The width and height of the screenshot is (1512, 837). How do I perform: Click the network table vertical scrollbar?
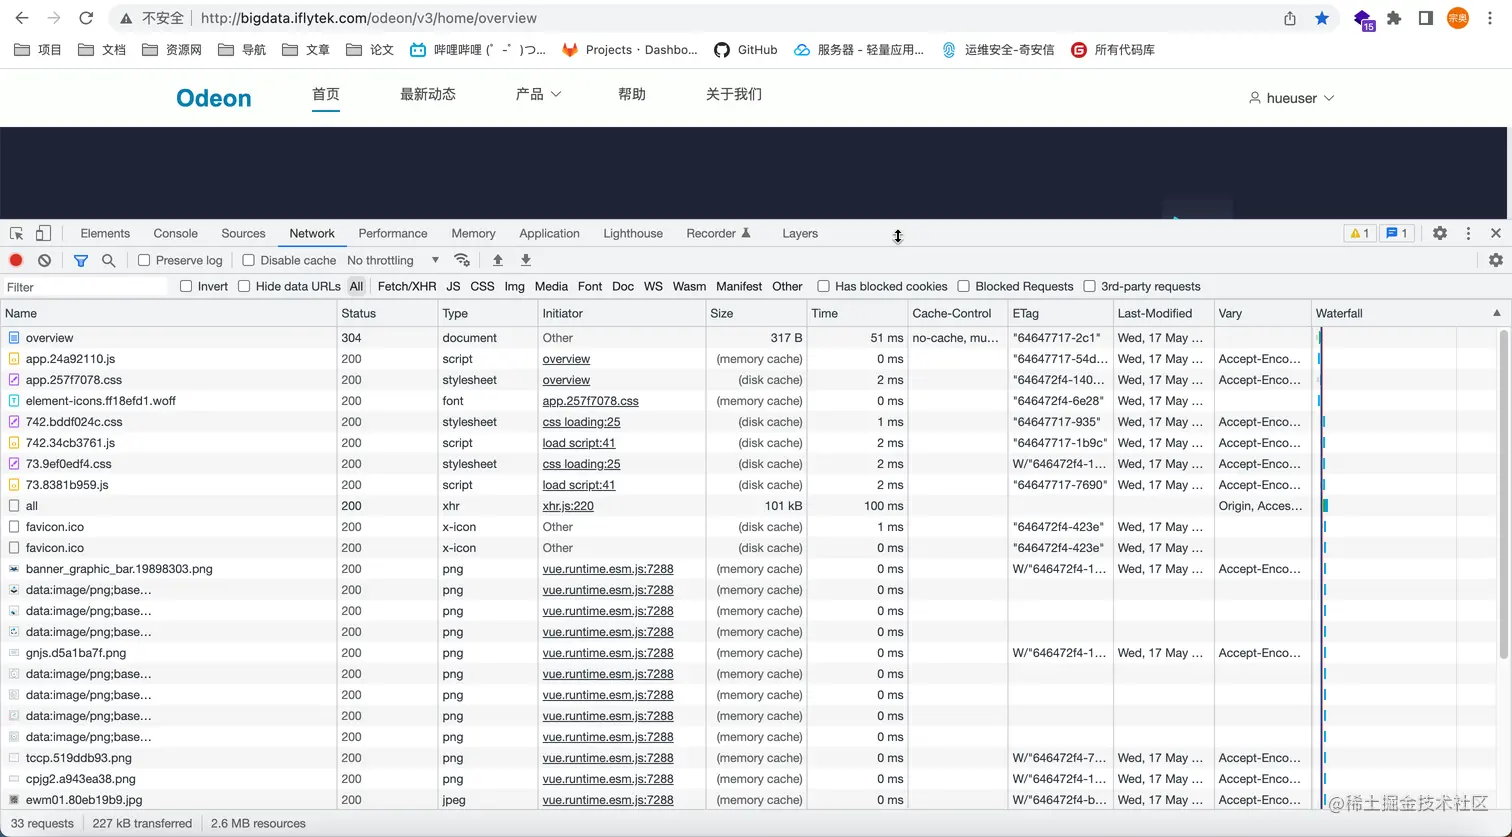pyautogui.click(x=1503, y=495)
